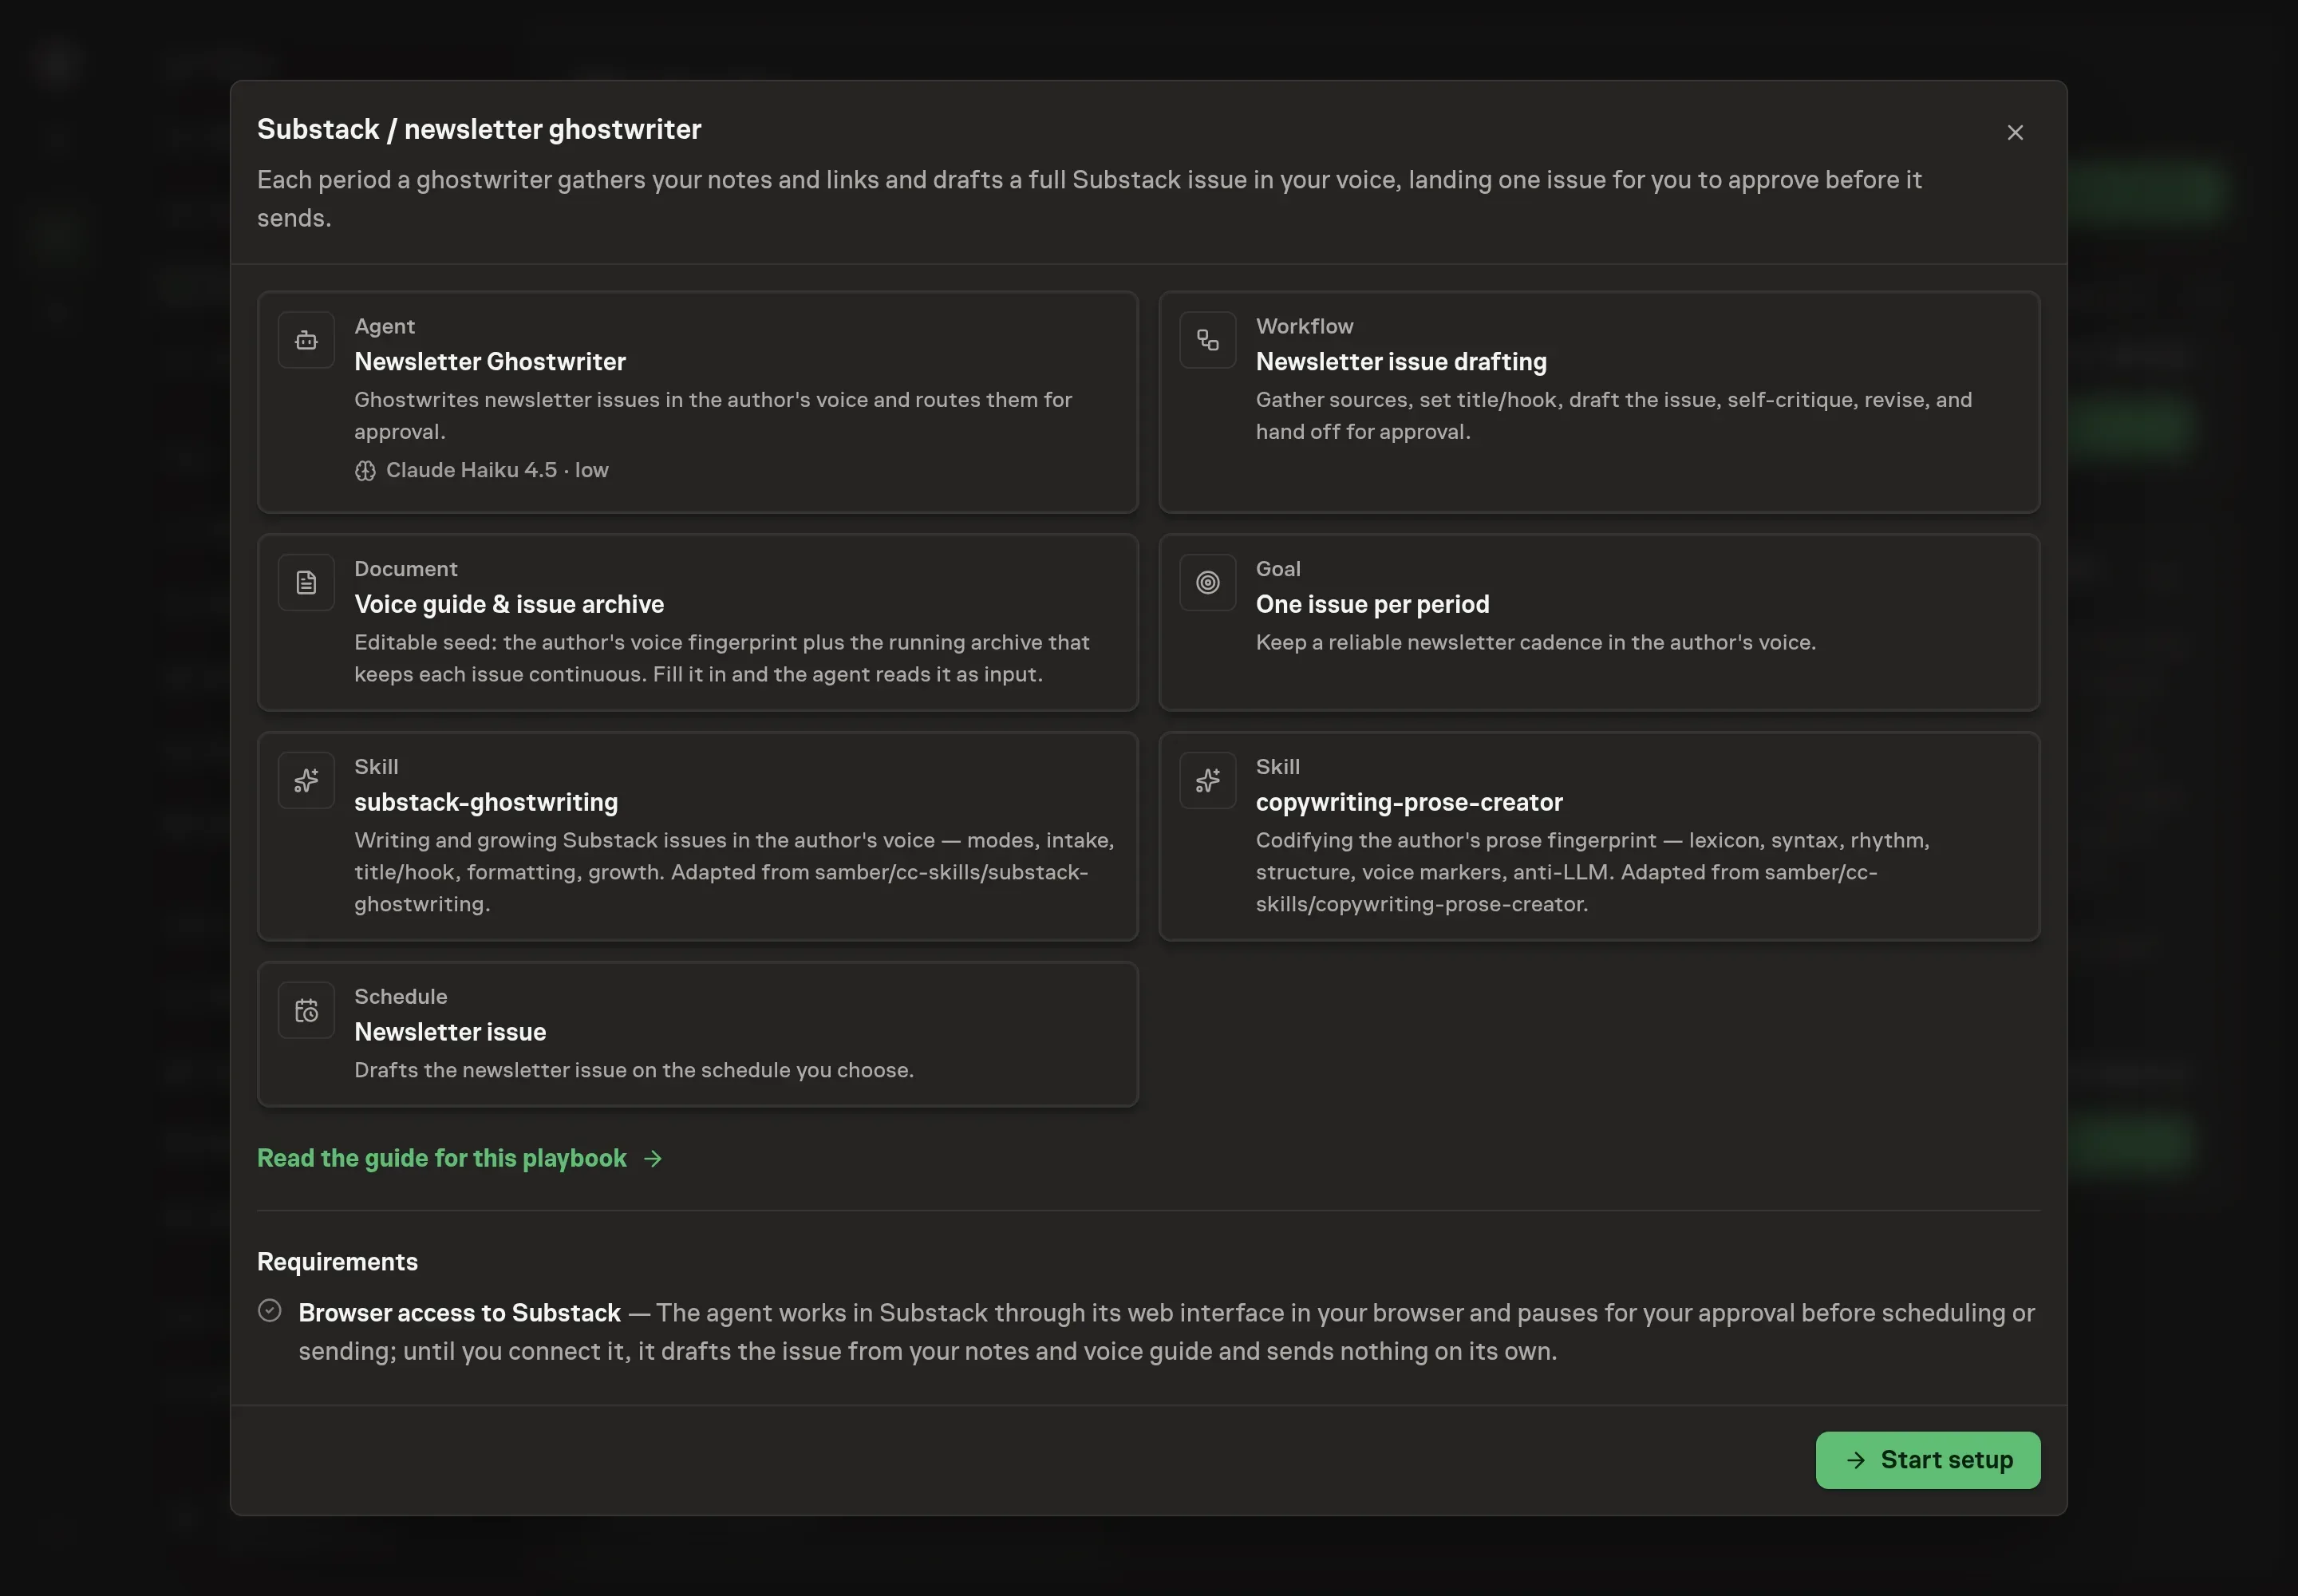Click the Substack / newsletter ghostwriter dialog title
The height and width of the screenshot is (1596, 2298).
(x=479, y=130)
